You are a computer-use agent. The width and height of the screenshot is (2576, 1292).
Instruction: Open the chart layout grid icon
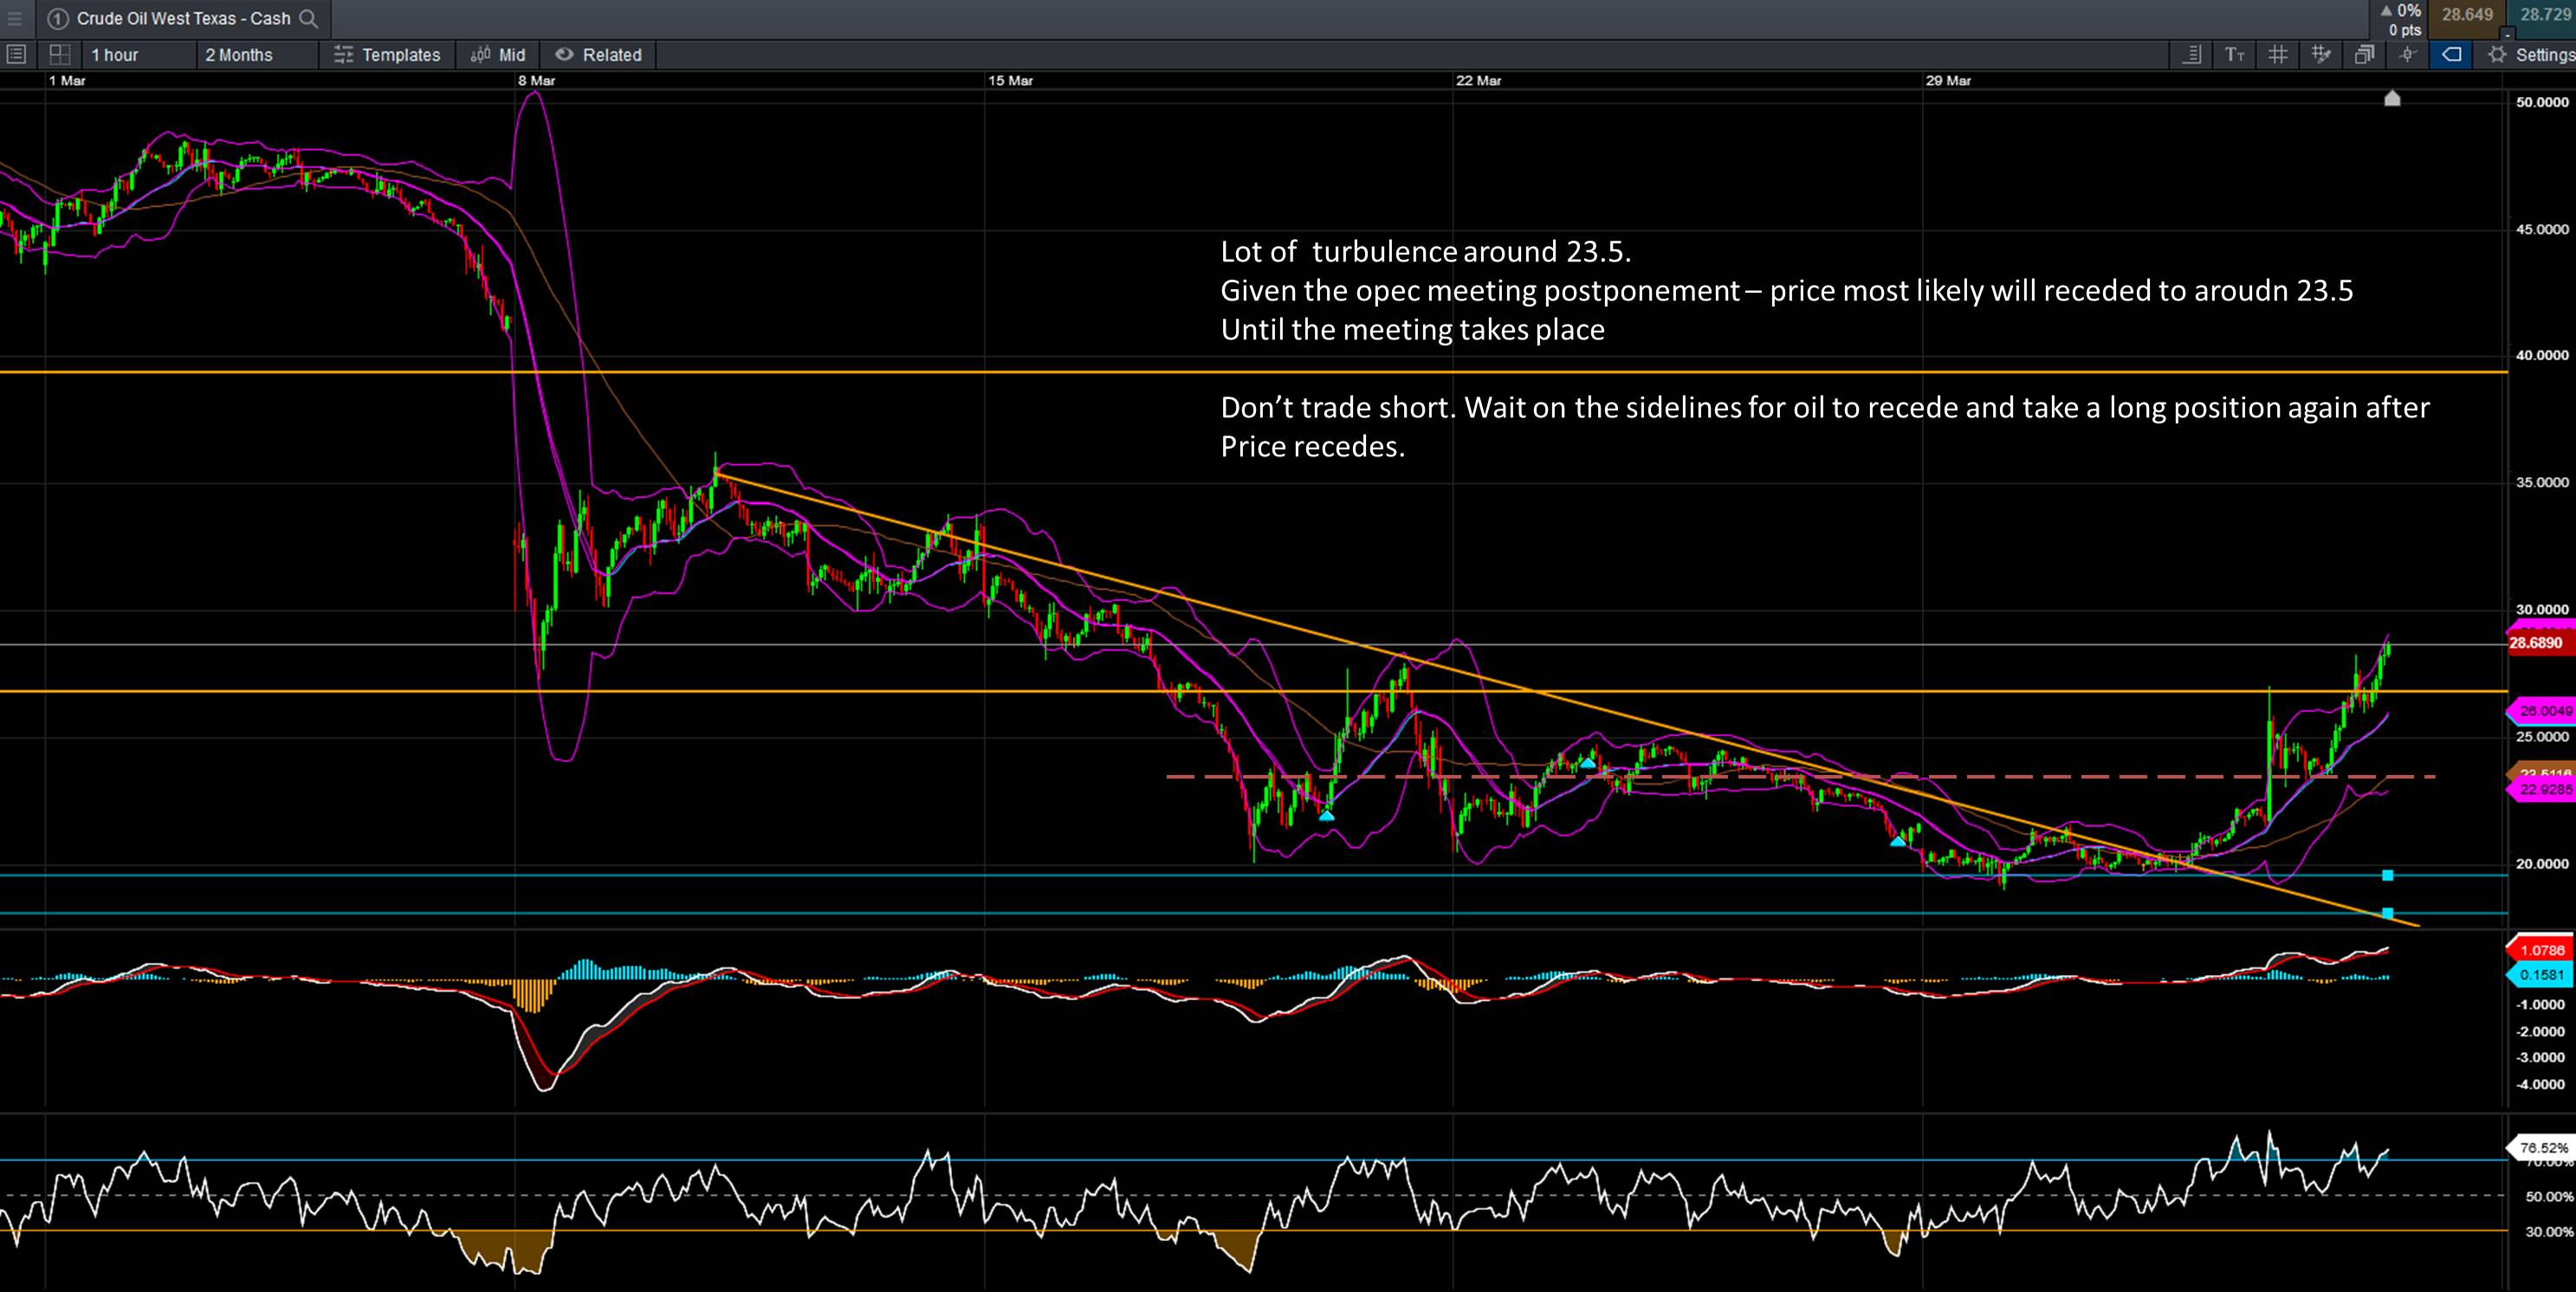60,55
